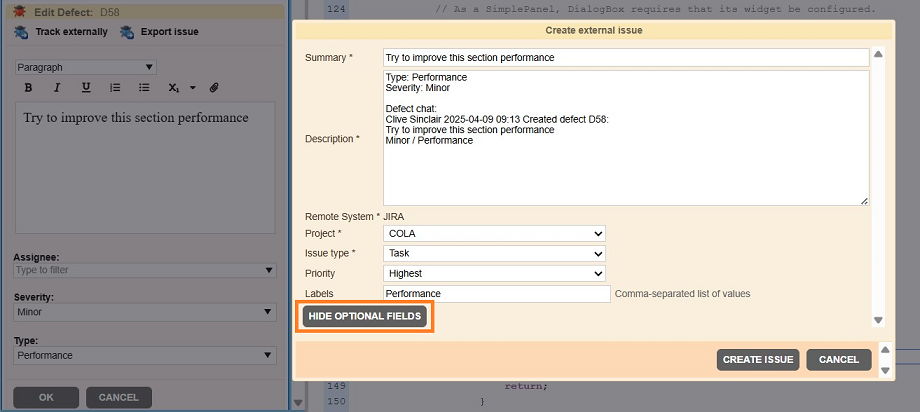Open the Project dropdown showing COLA
The height and width of the screenshot is (412, 920).
(x=494, y=233)
